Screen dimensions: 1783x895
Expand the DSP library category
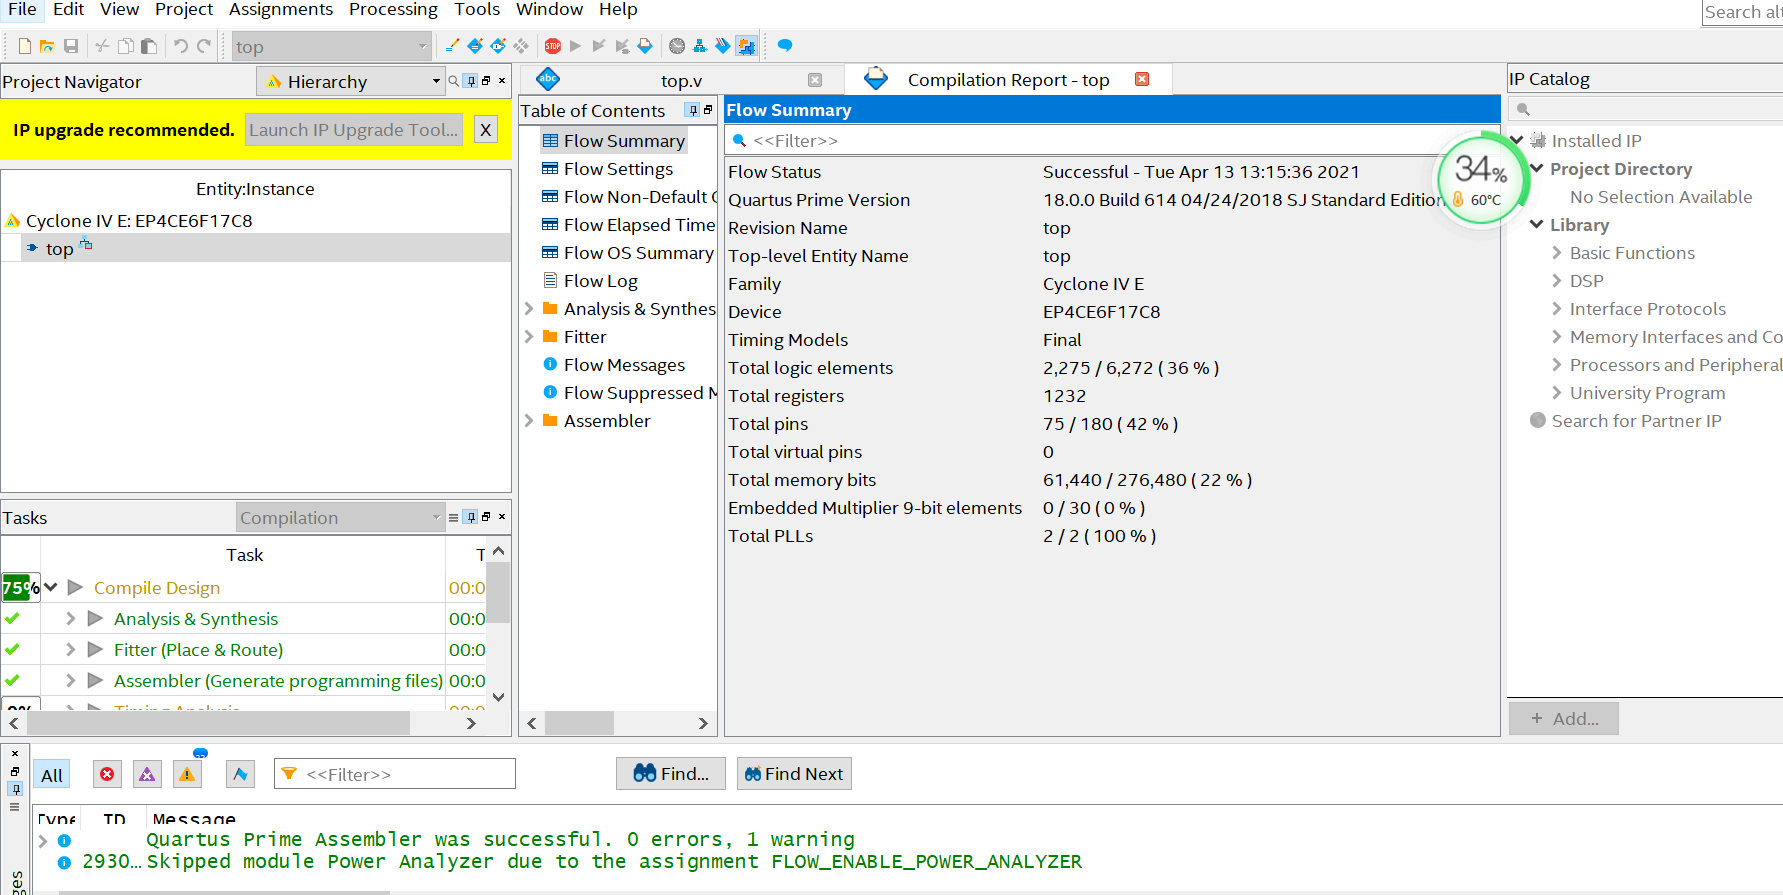1557,281
